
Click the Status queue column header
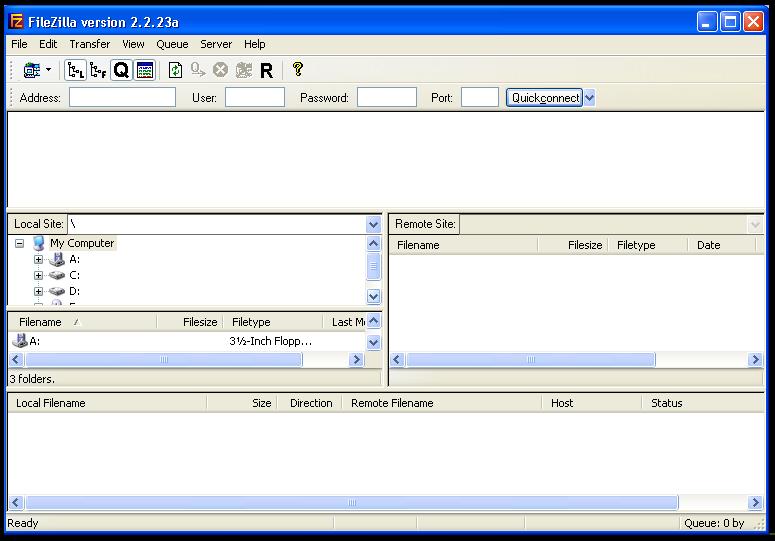[x=703, y=403]
